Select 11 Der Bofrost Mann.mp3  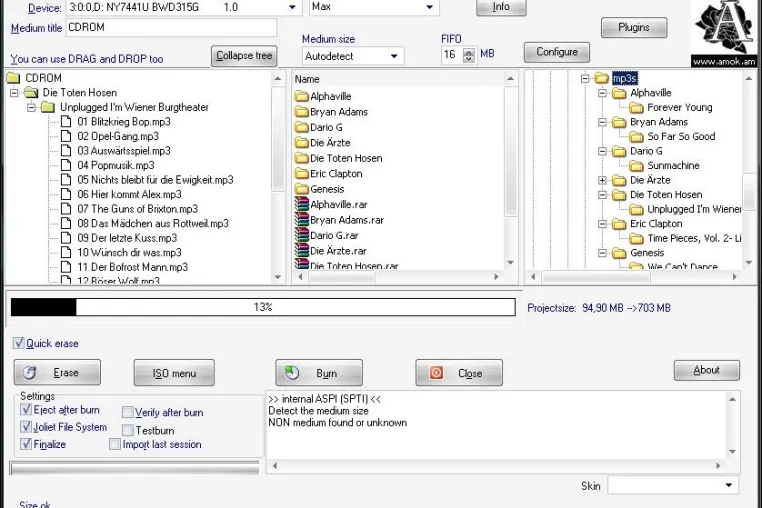pos(133,267)
